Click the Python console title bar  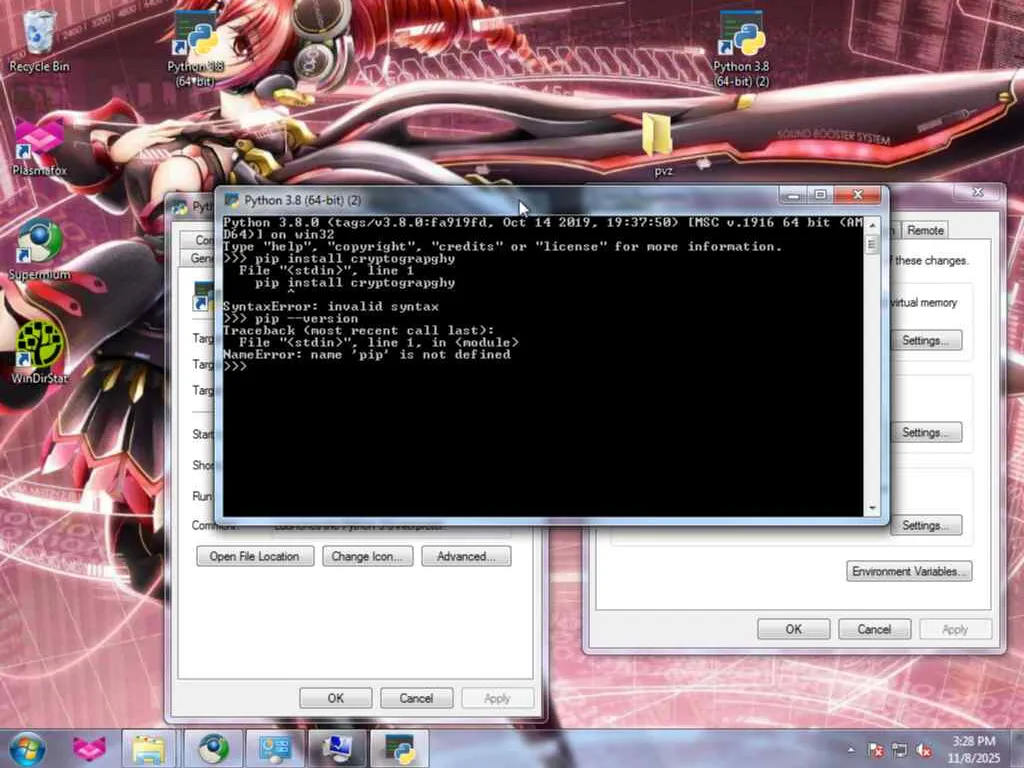coord(509,200)
